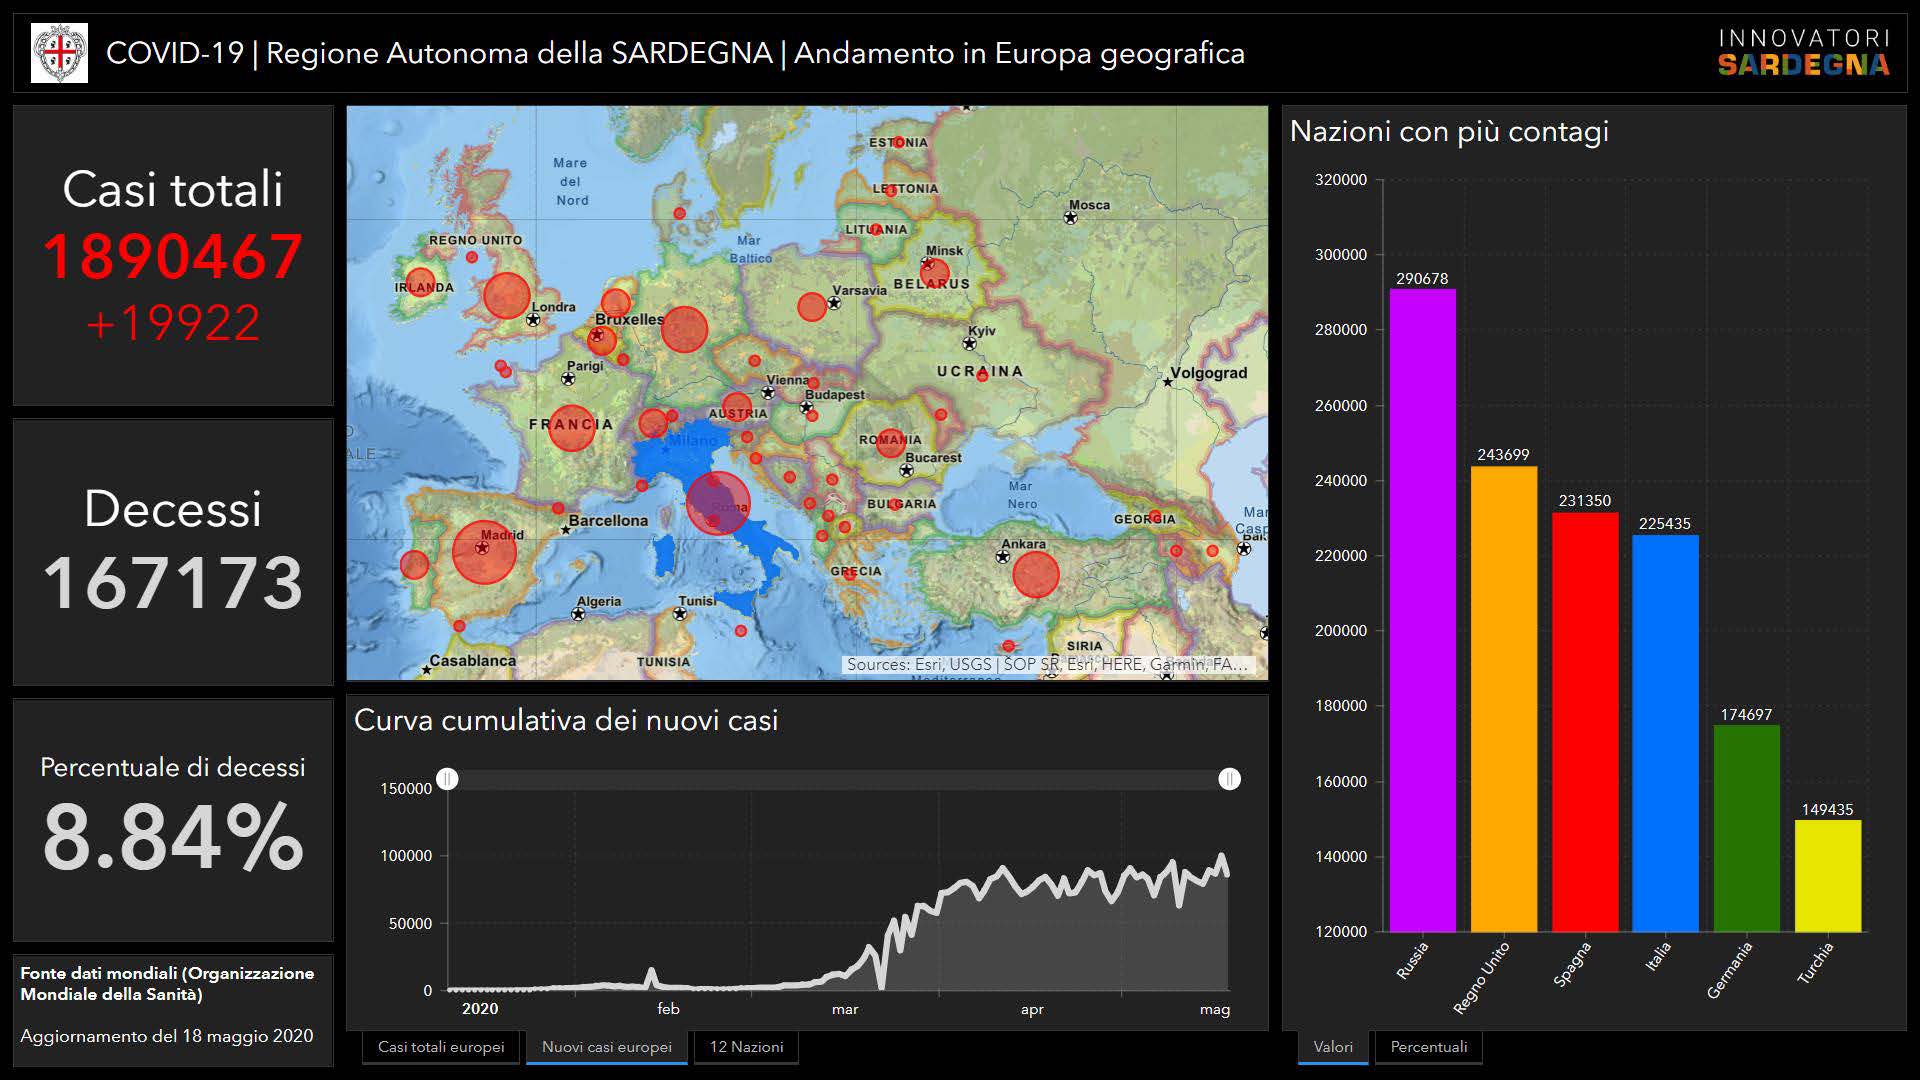Screen dimensions: 1920x1080
Task: Select the Valori tab
Action: coord(1332,1047)
